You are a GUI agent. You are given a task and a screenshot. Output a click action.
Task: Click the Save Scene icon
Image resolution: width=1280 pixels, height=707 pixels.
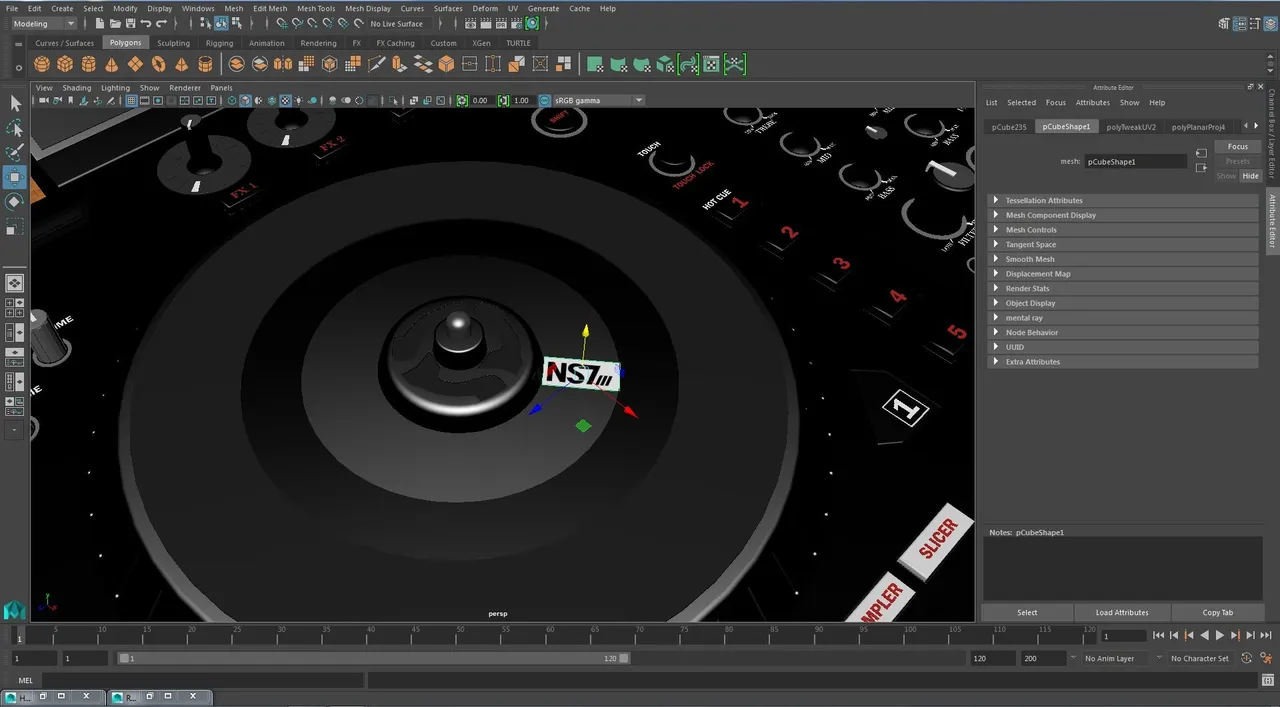click(x=131, y=23)
